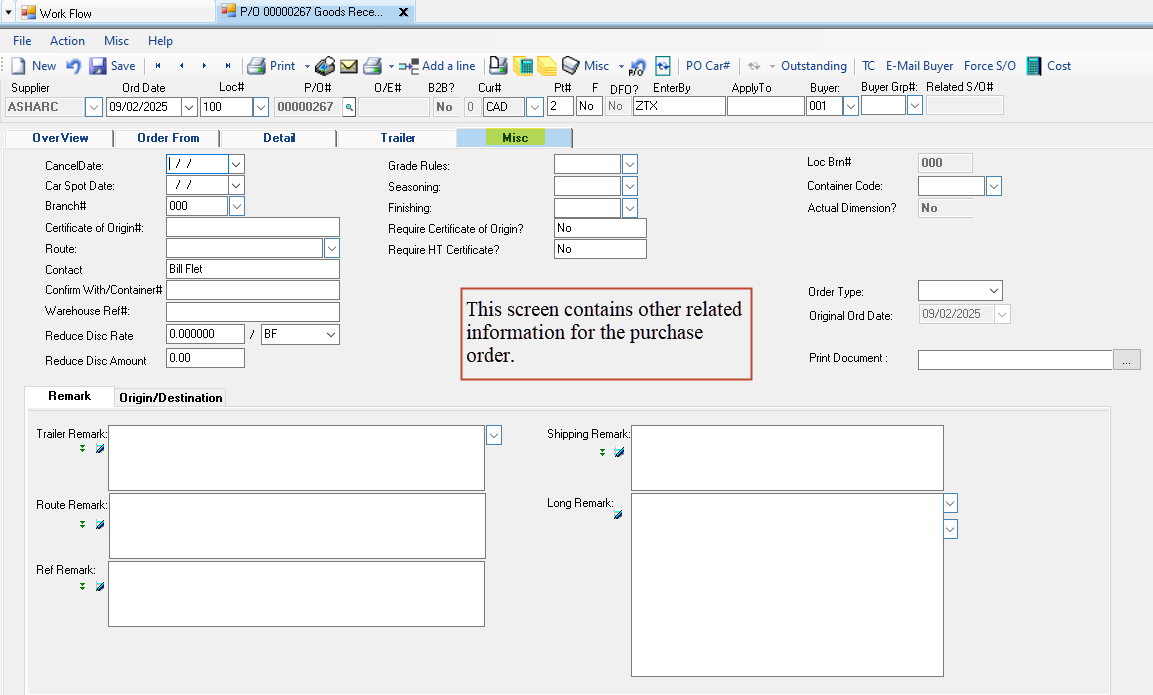Open the P/O number lookup icon
Screen dimensions: 1153x695
(349, 106)
